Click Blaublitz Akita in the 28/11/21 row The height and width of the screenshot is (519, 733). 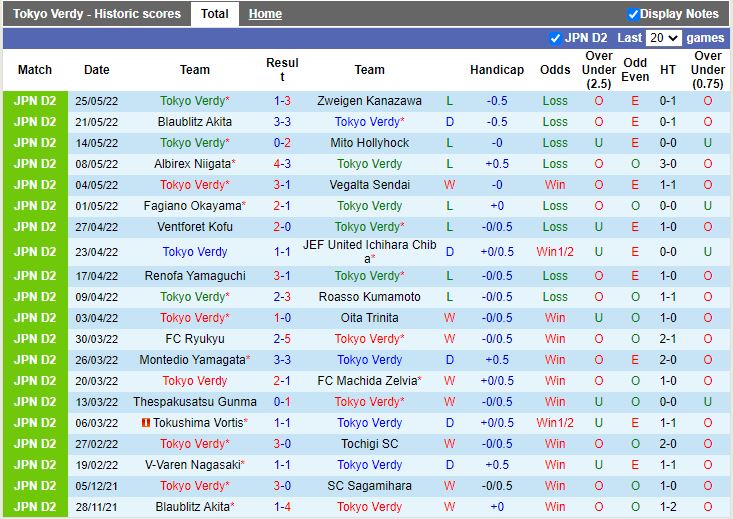(192, 507)
